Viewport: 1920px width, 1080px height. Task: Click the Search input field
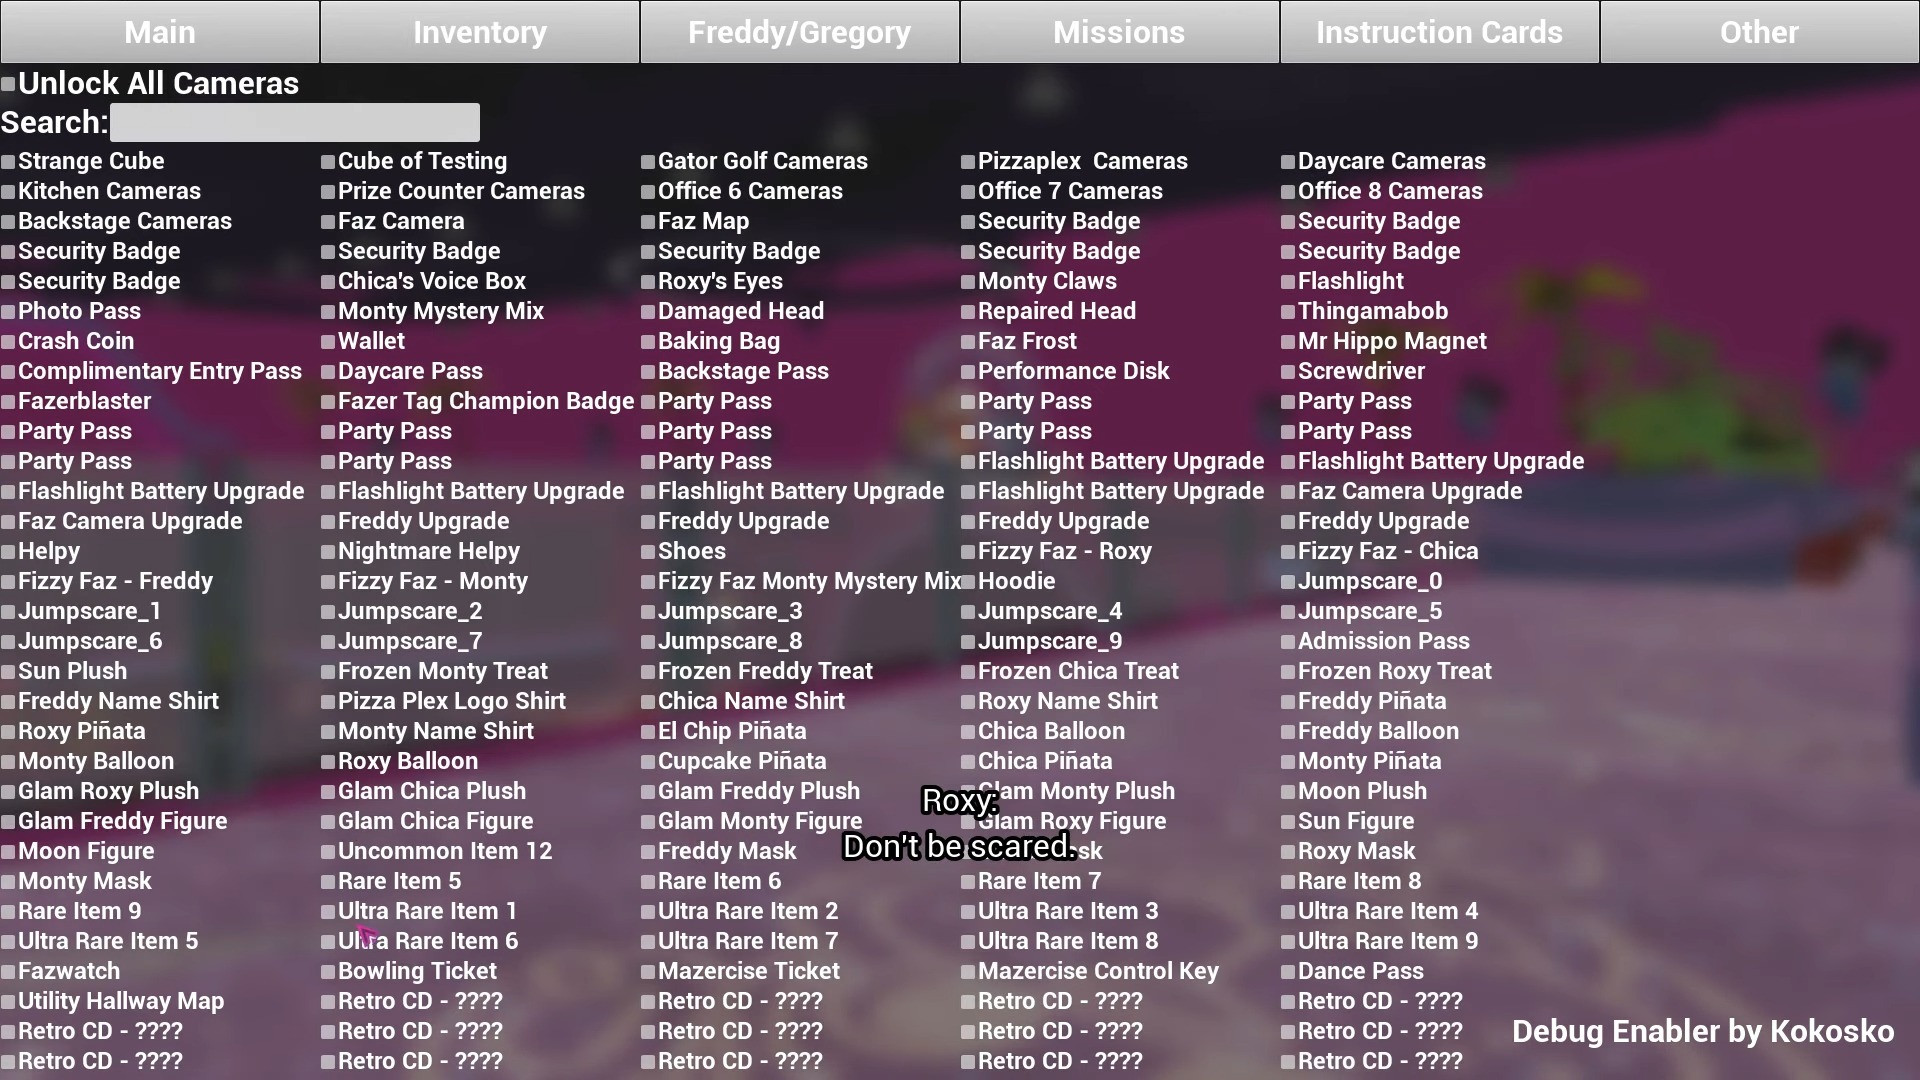(294, 121)
